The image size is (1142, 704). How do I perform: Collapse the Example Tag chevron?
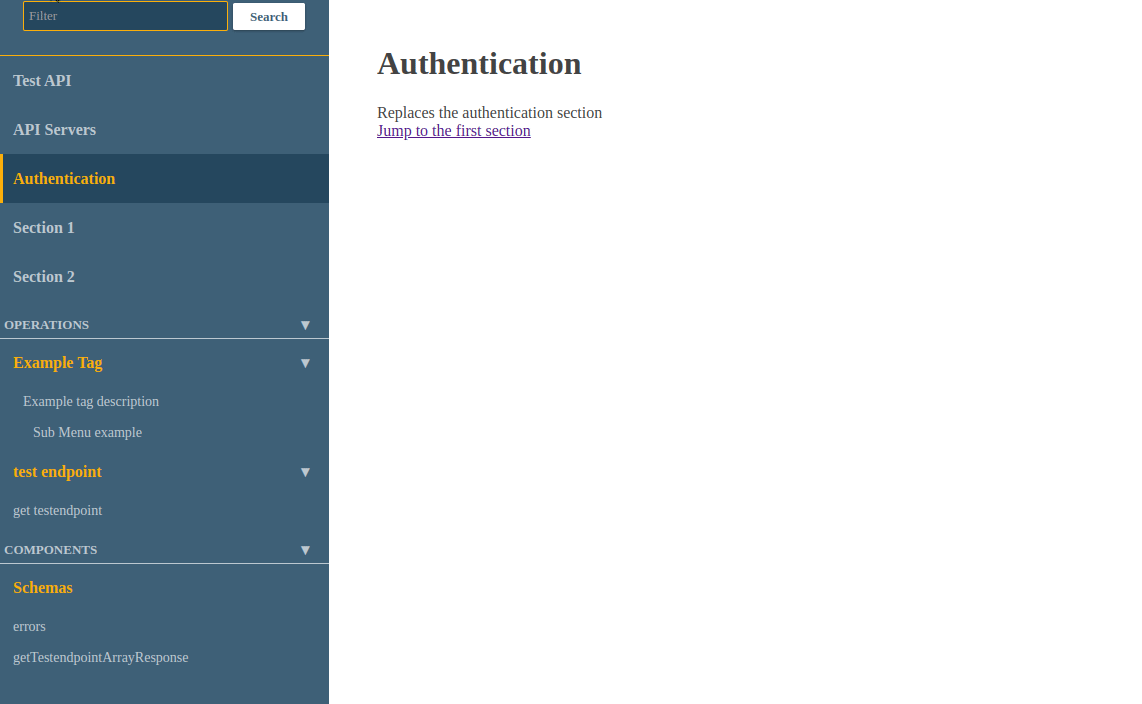305,362
